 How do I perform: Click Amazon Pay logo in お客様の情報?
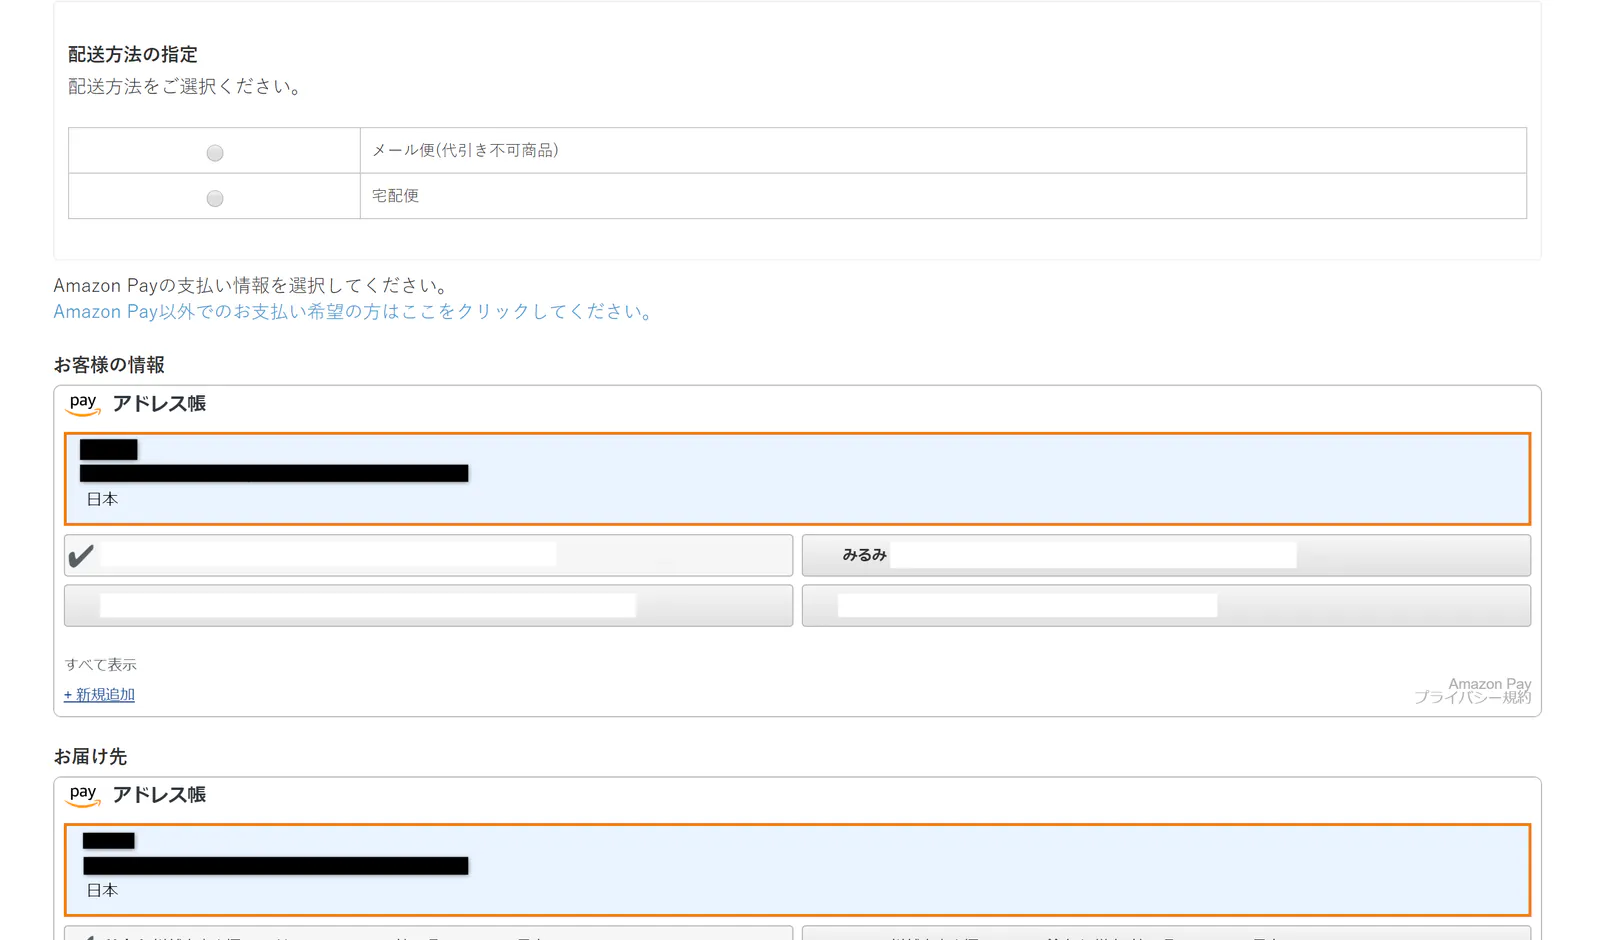point(83,404)
